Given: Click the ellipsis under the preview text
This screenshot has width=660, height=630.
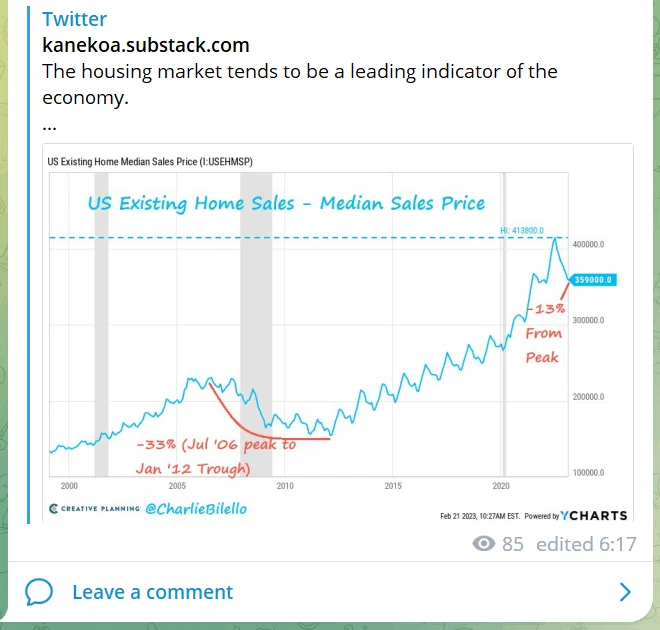Looking at the screenshot, I should tap(49, 126).
